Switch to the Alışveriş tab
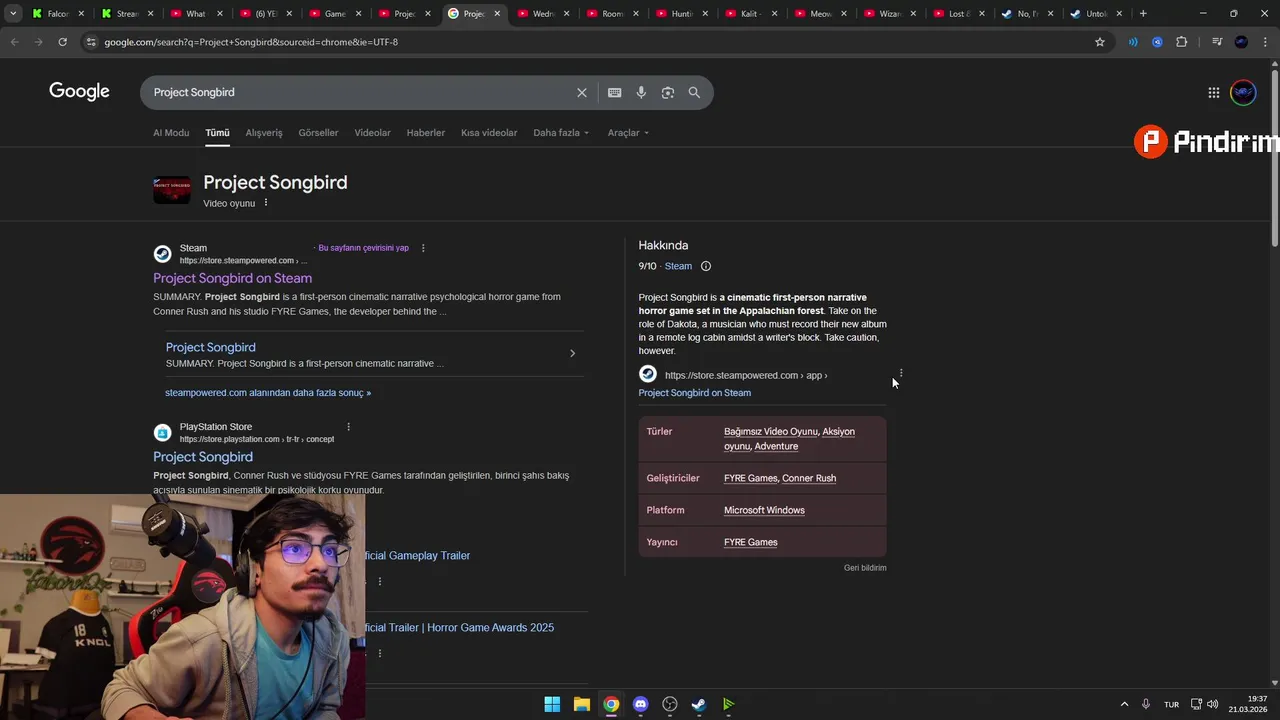 (264, 133)
